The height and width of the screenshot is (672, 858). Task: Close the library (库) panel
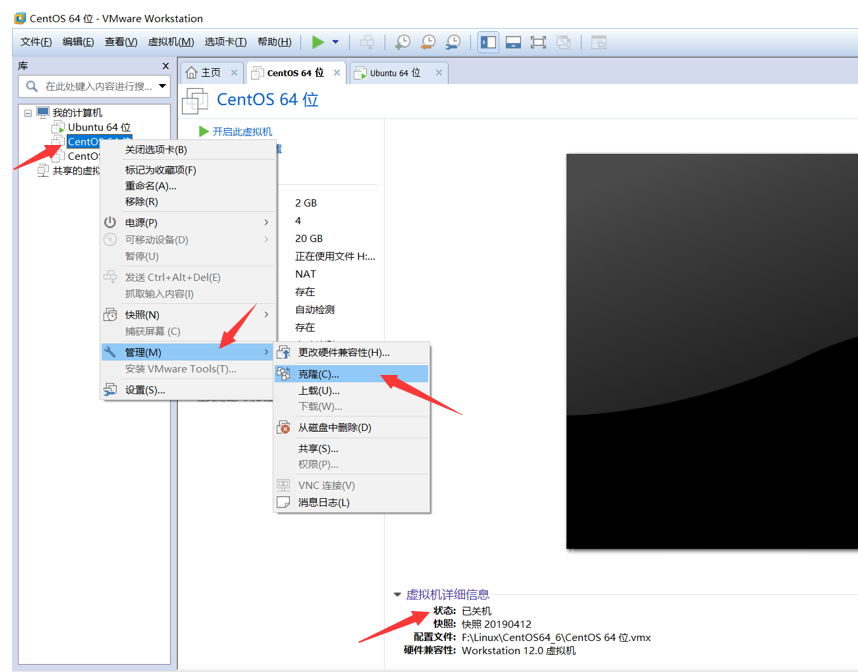point(166,66)
